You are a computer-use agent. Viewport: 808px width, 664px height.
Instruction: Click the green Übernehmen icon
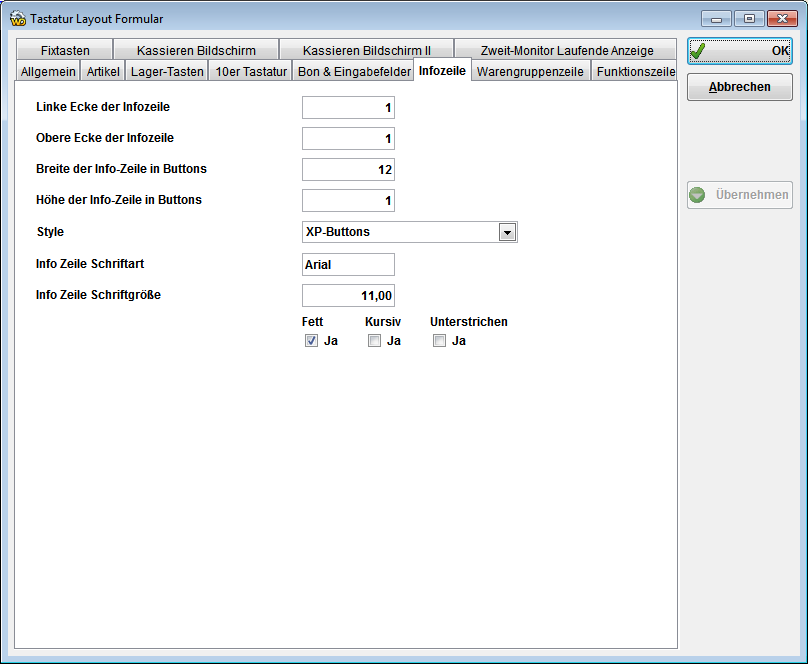(x=697, y=195)
